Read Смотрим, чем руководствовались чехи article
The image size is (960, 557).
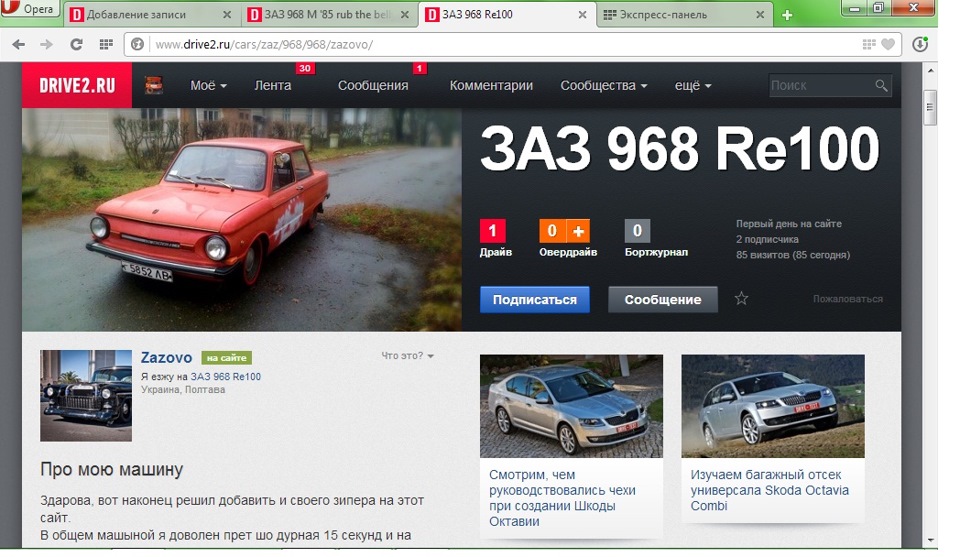(562, 498)
